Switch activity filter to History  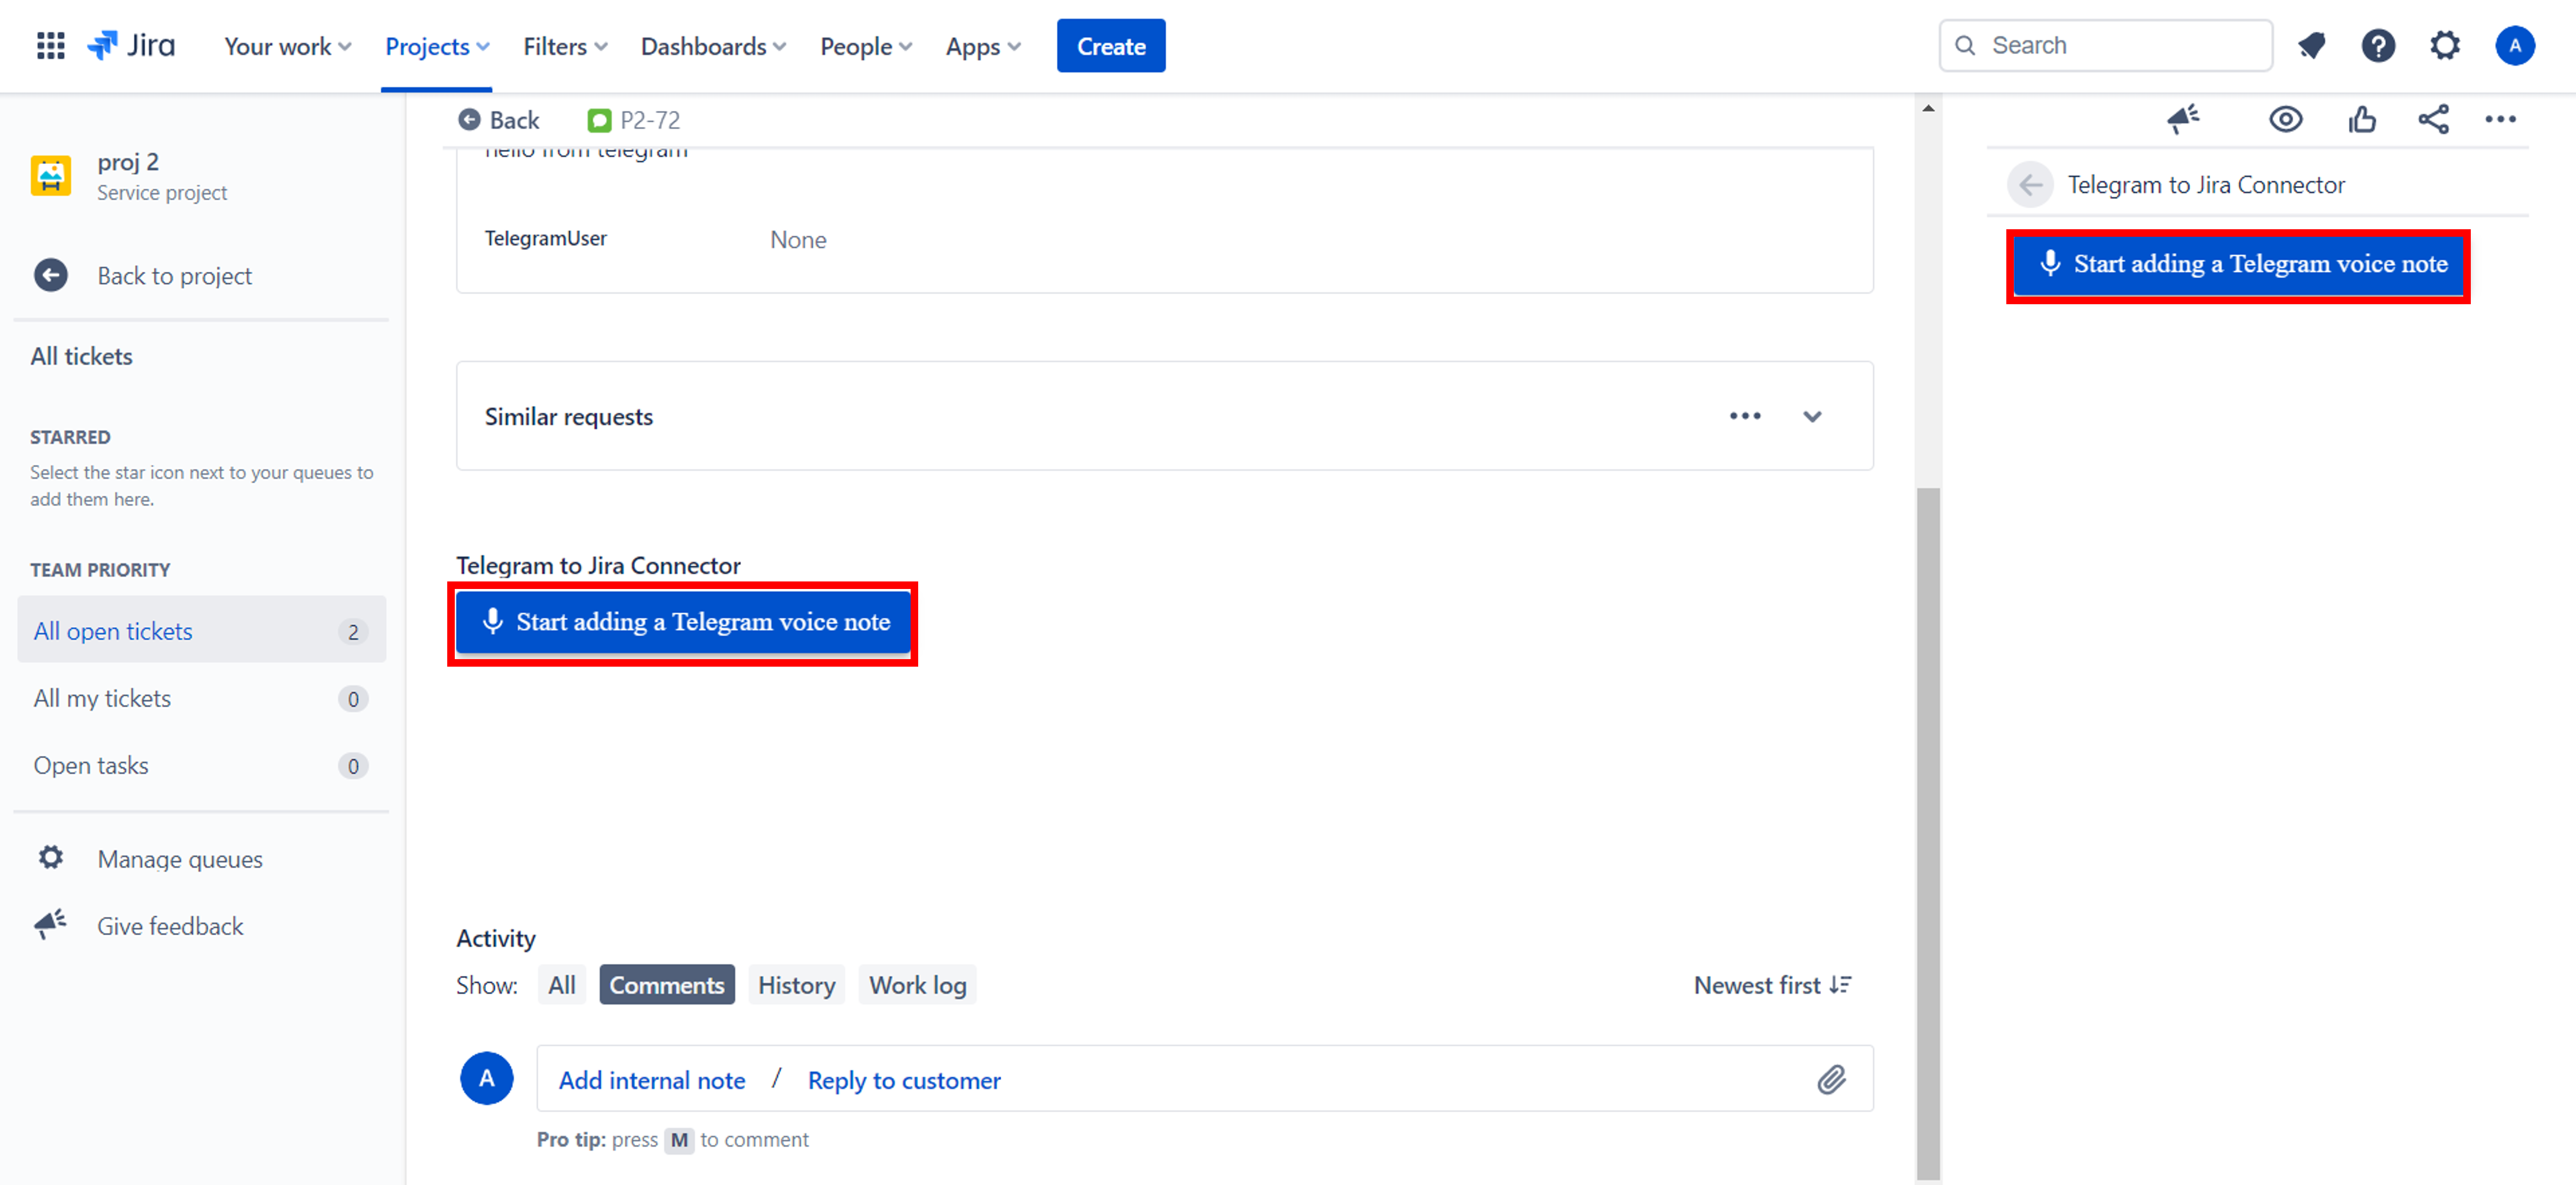[796, 985]
